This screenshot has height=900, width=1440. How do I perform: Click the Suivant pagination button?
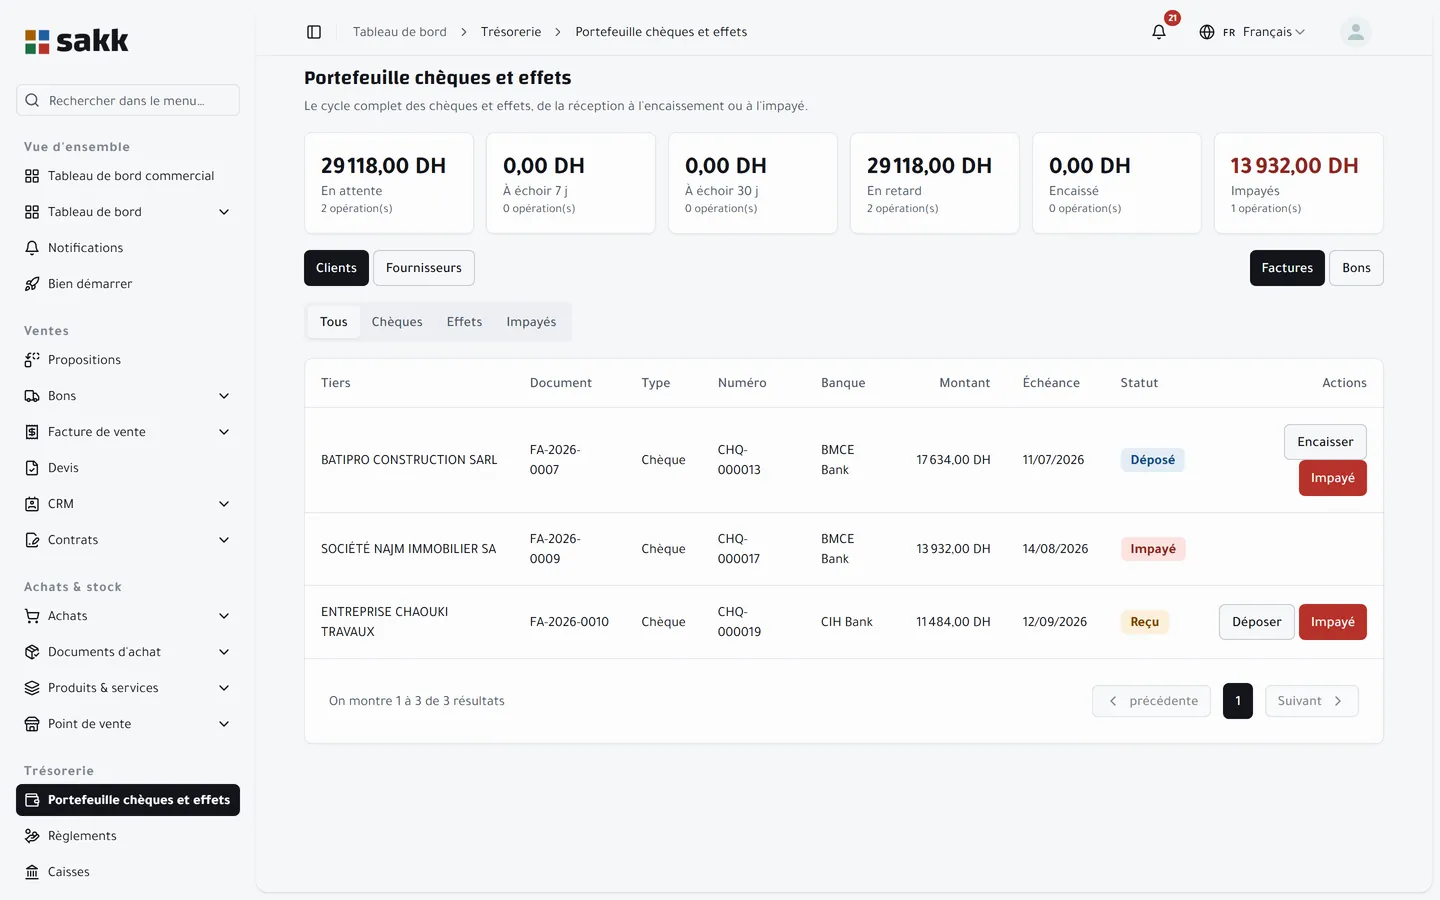pos(1311,701)
